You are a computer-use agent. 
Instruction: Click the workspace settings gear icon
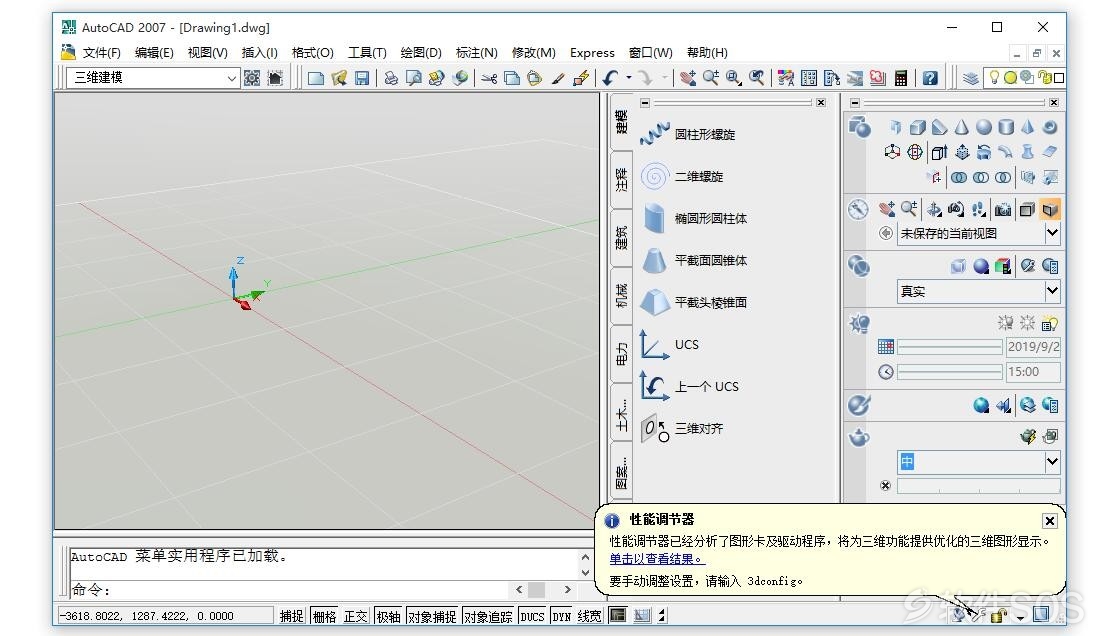(x=252, y=78)
